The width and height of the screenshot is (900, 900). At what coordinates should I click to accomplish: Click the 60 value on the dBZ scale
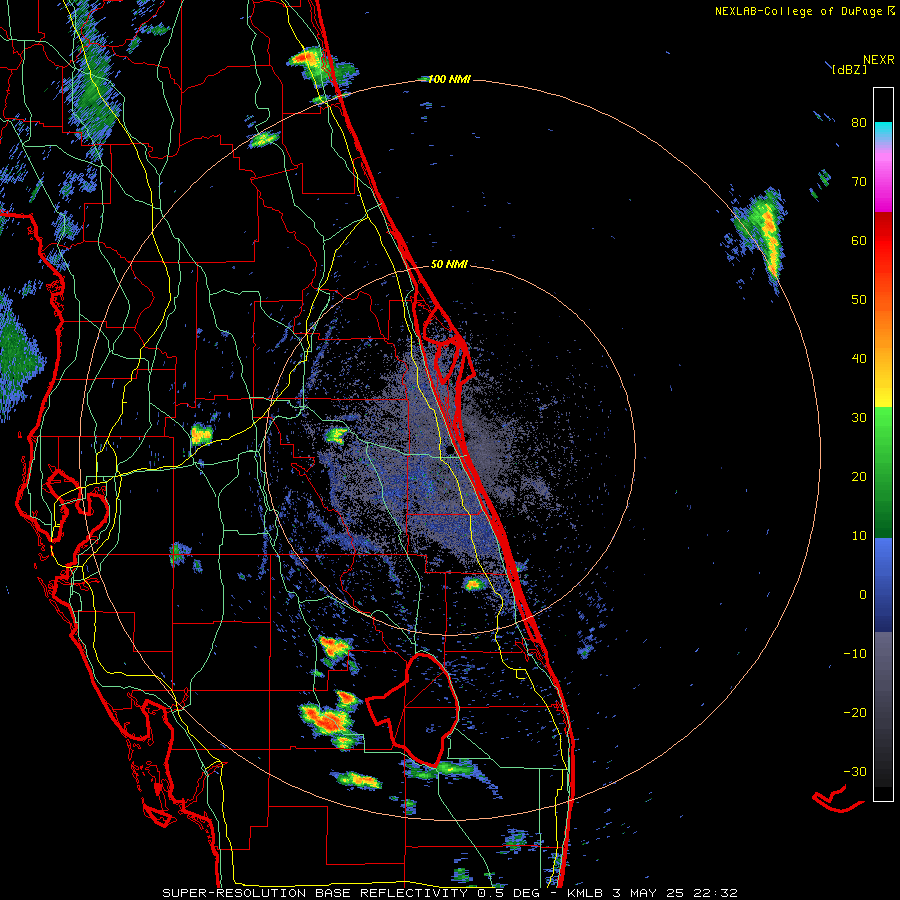[859, 240]
